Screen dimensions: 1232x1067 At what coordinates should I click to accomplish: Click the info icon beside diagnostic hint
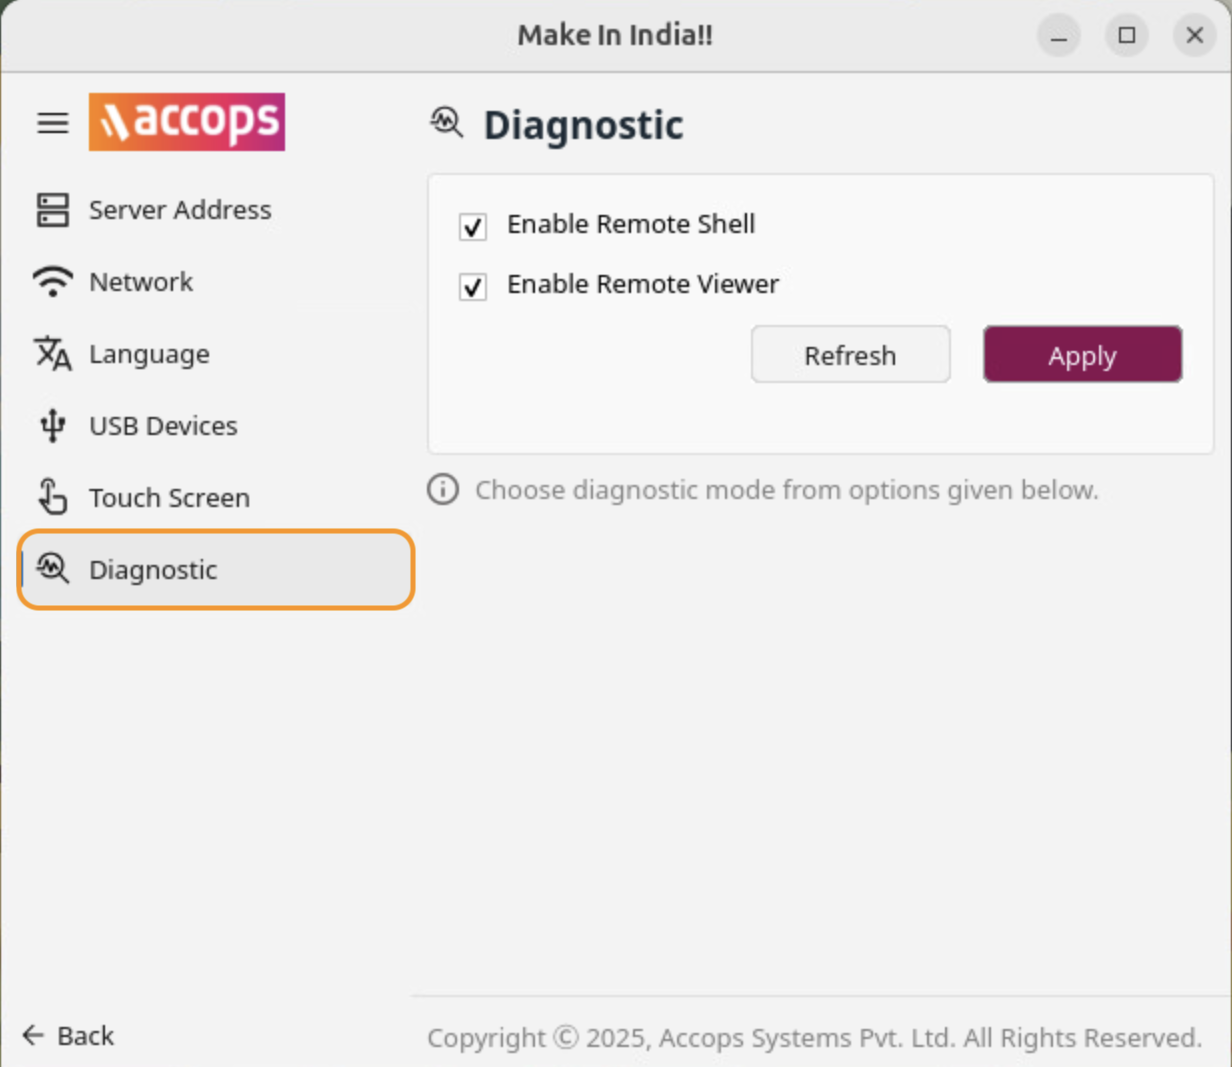(443, 490)
